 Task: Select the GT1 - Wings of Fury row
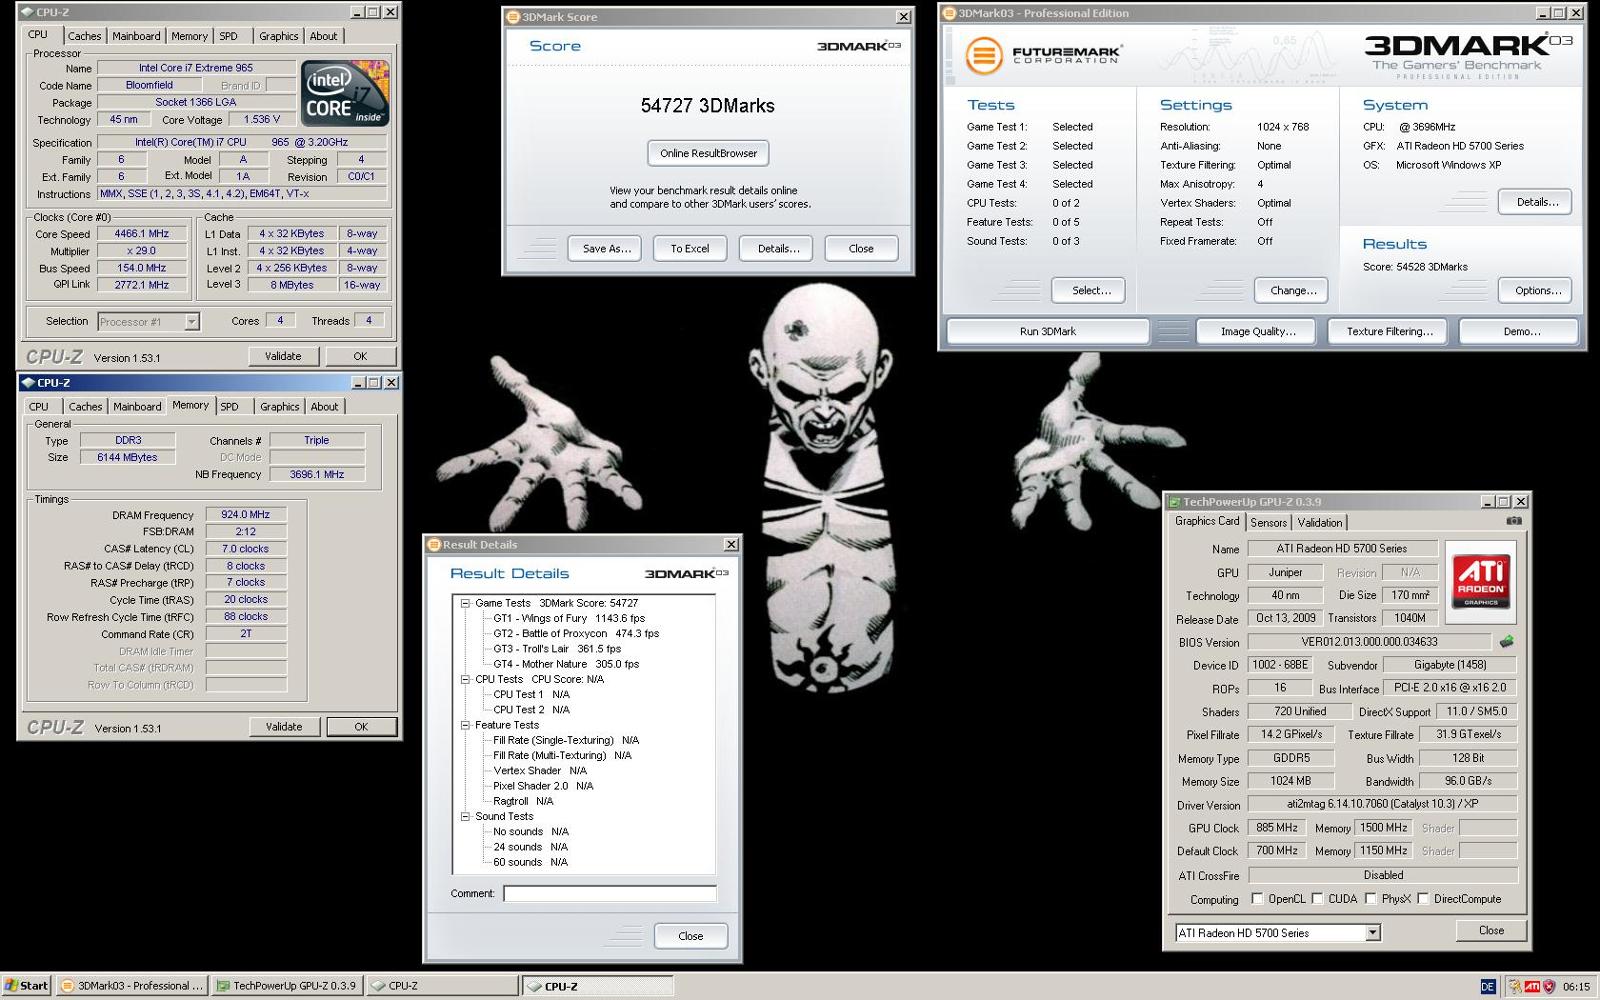coord(569,618)
